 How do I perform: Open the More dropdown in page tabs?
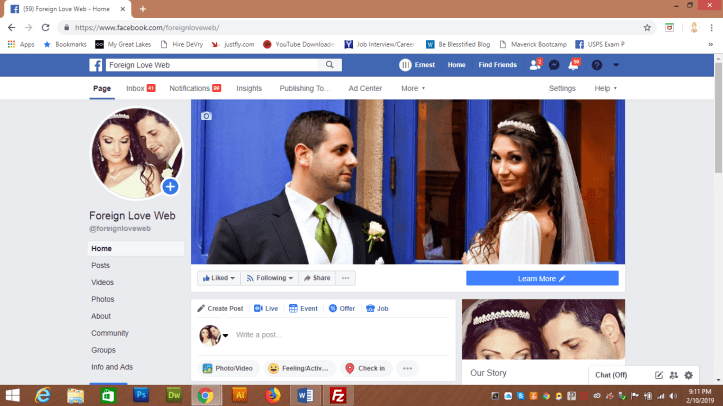click(413, 88)
